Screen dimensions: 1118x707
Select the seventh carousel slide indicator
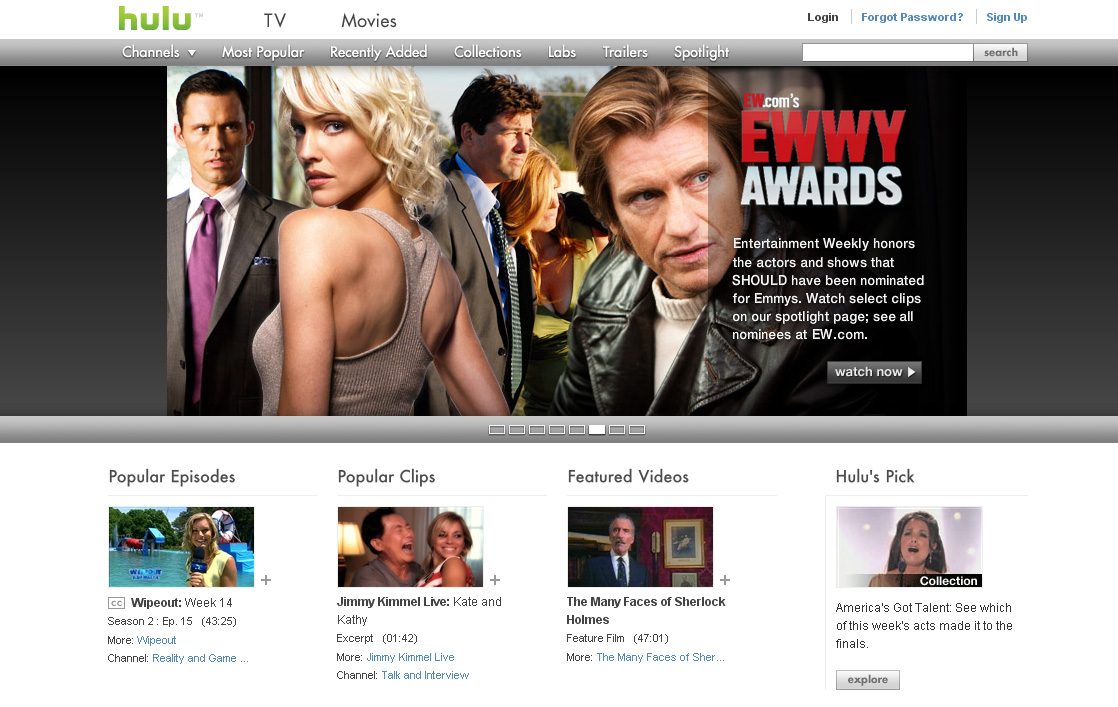(x=617, y=430)
